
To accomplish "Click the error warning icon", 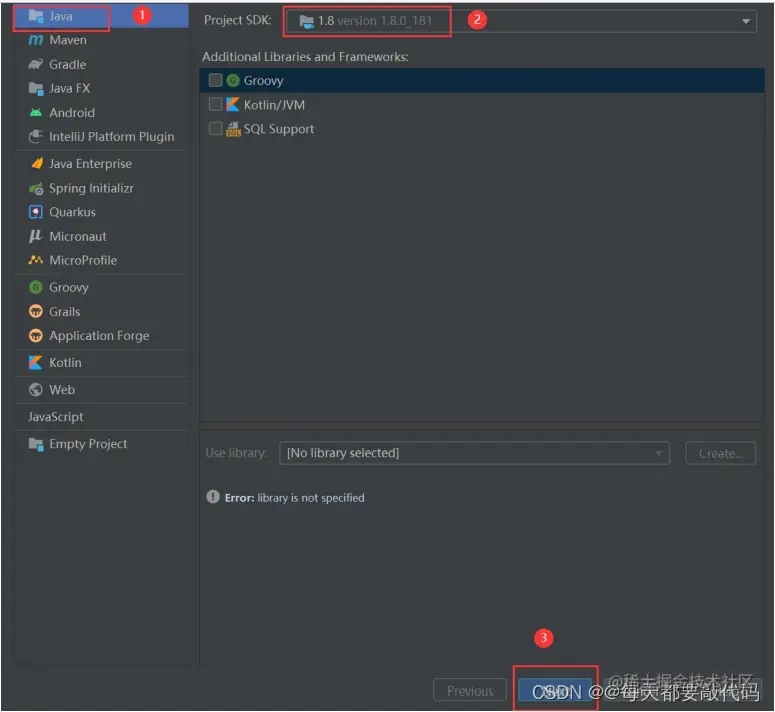I will coord(213,497).
